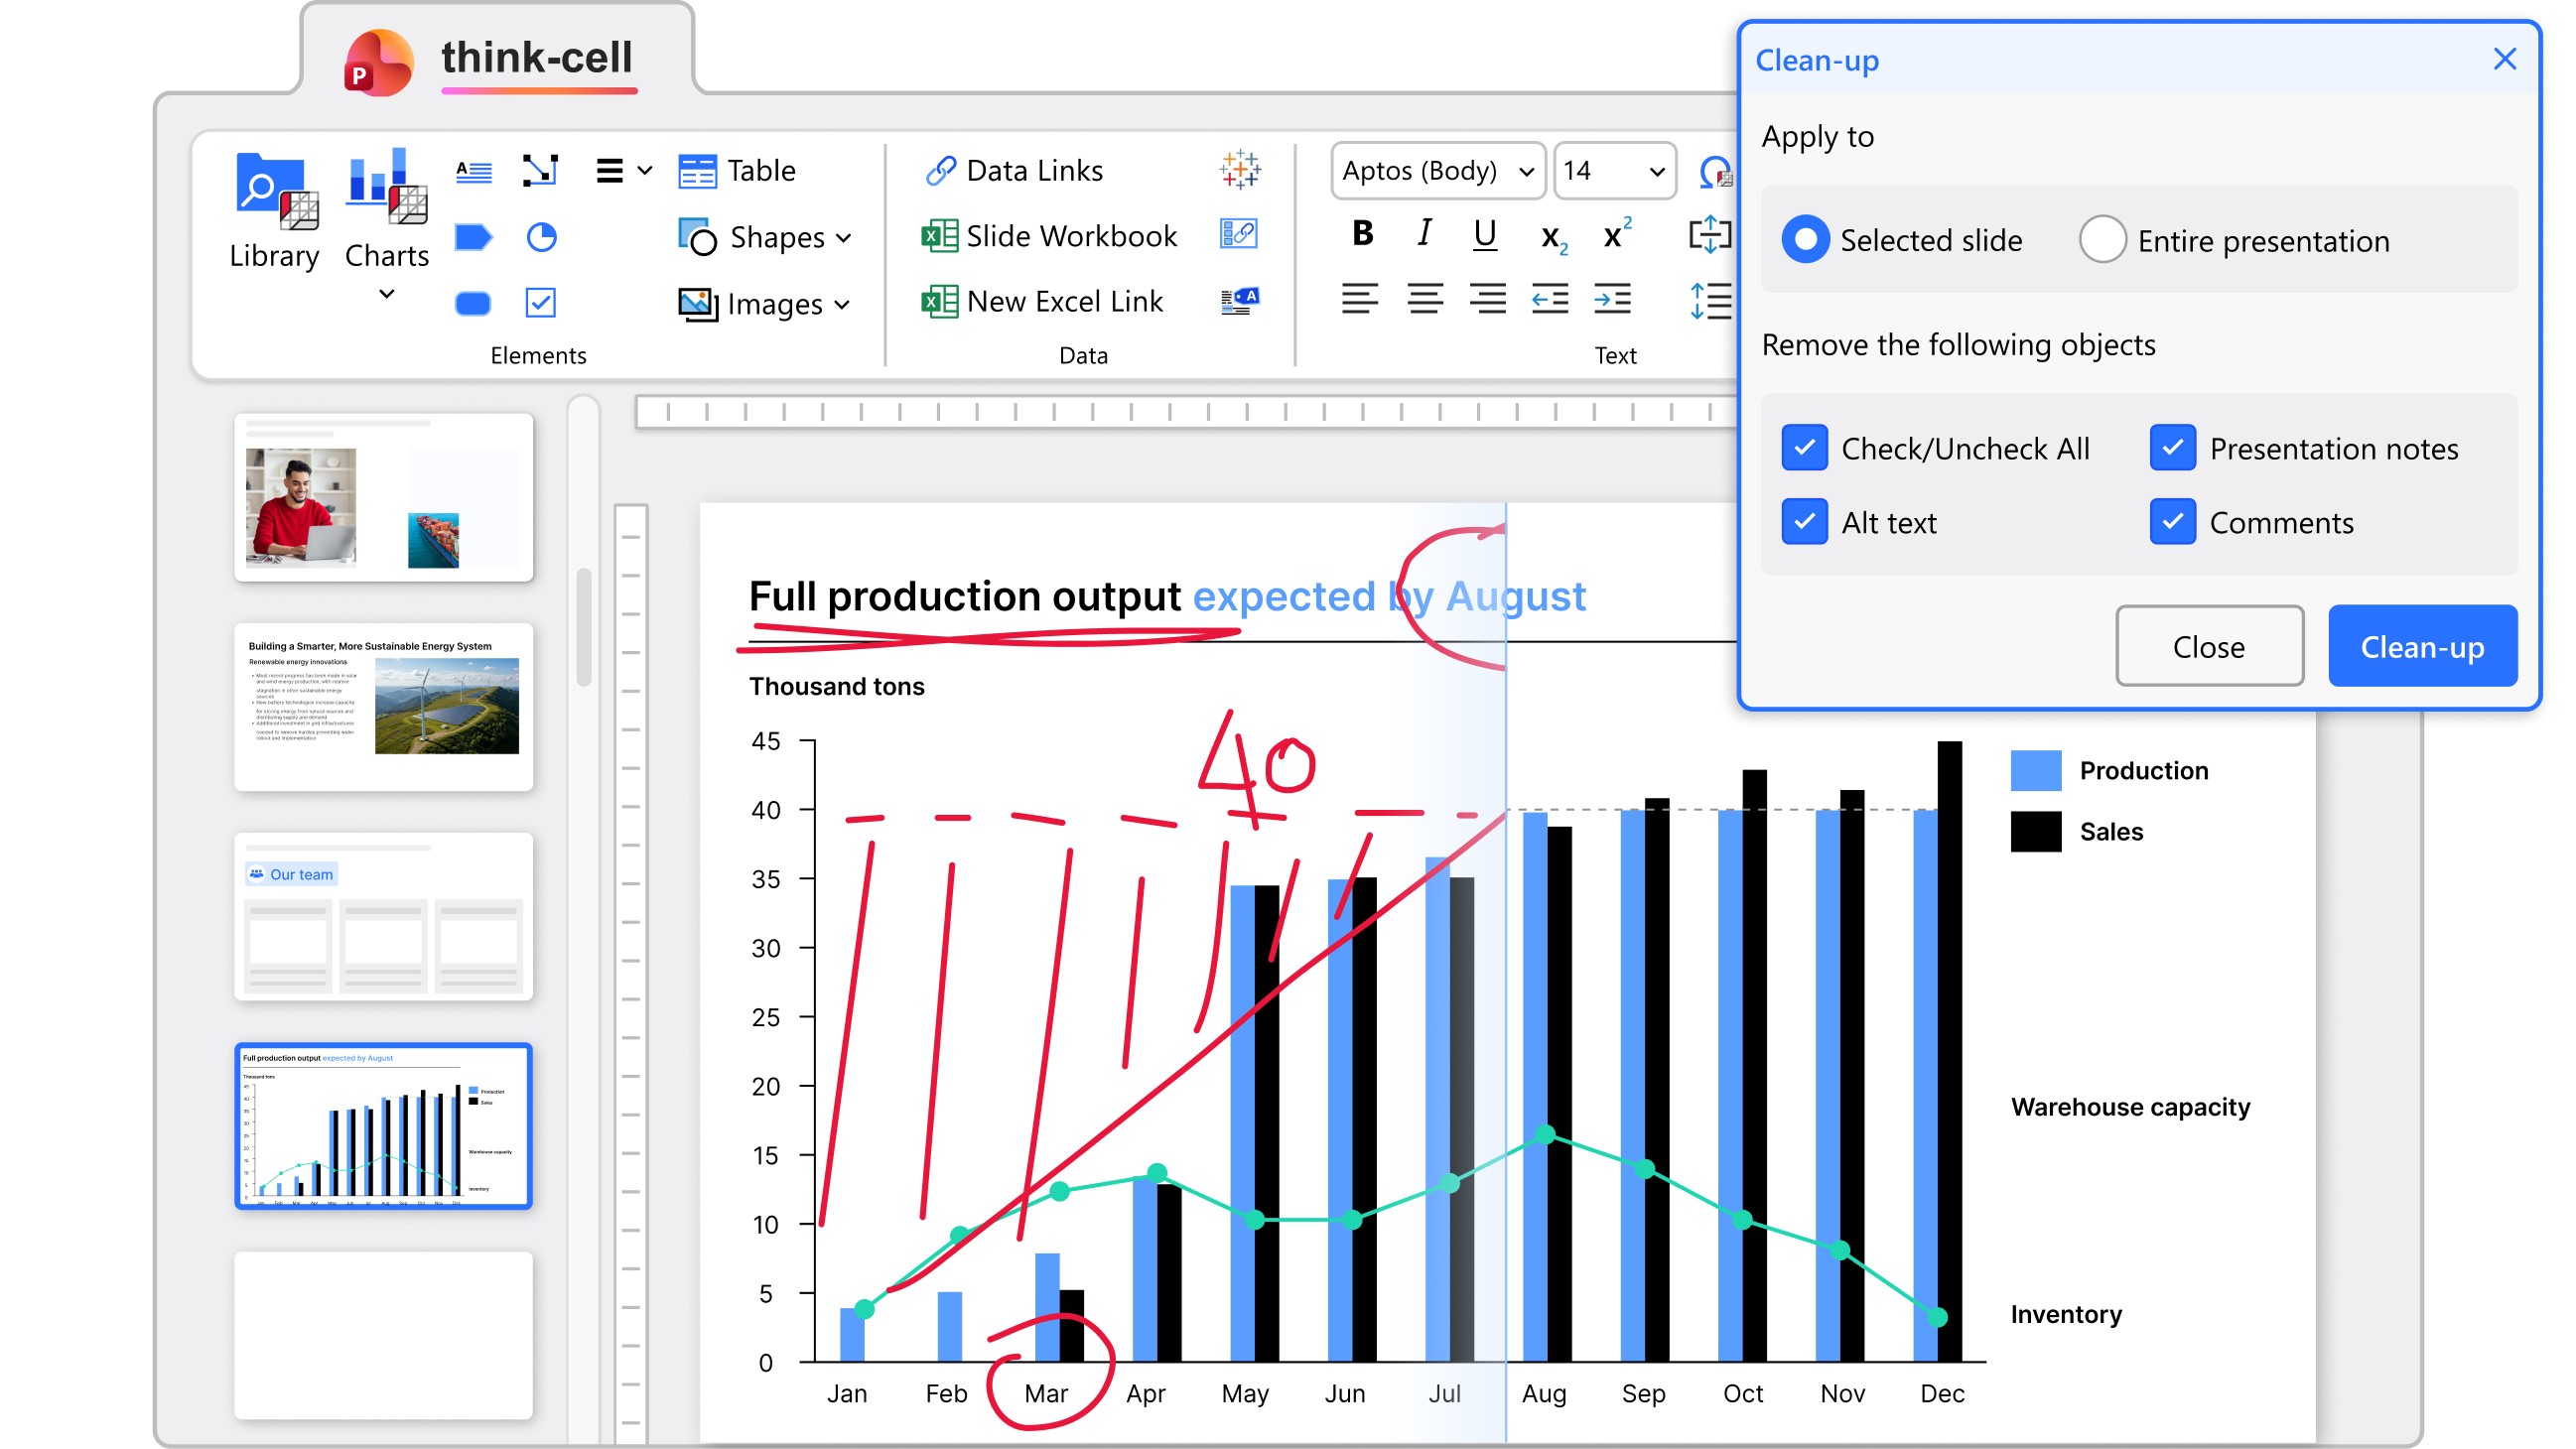Increase text indent
Image resolution: width=2576 pixels, height=1449 pixels.
(x=1612, y=299)
